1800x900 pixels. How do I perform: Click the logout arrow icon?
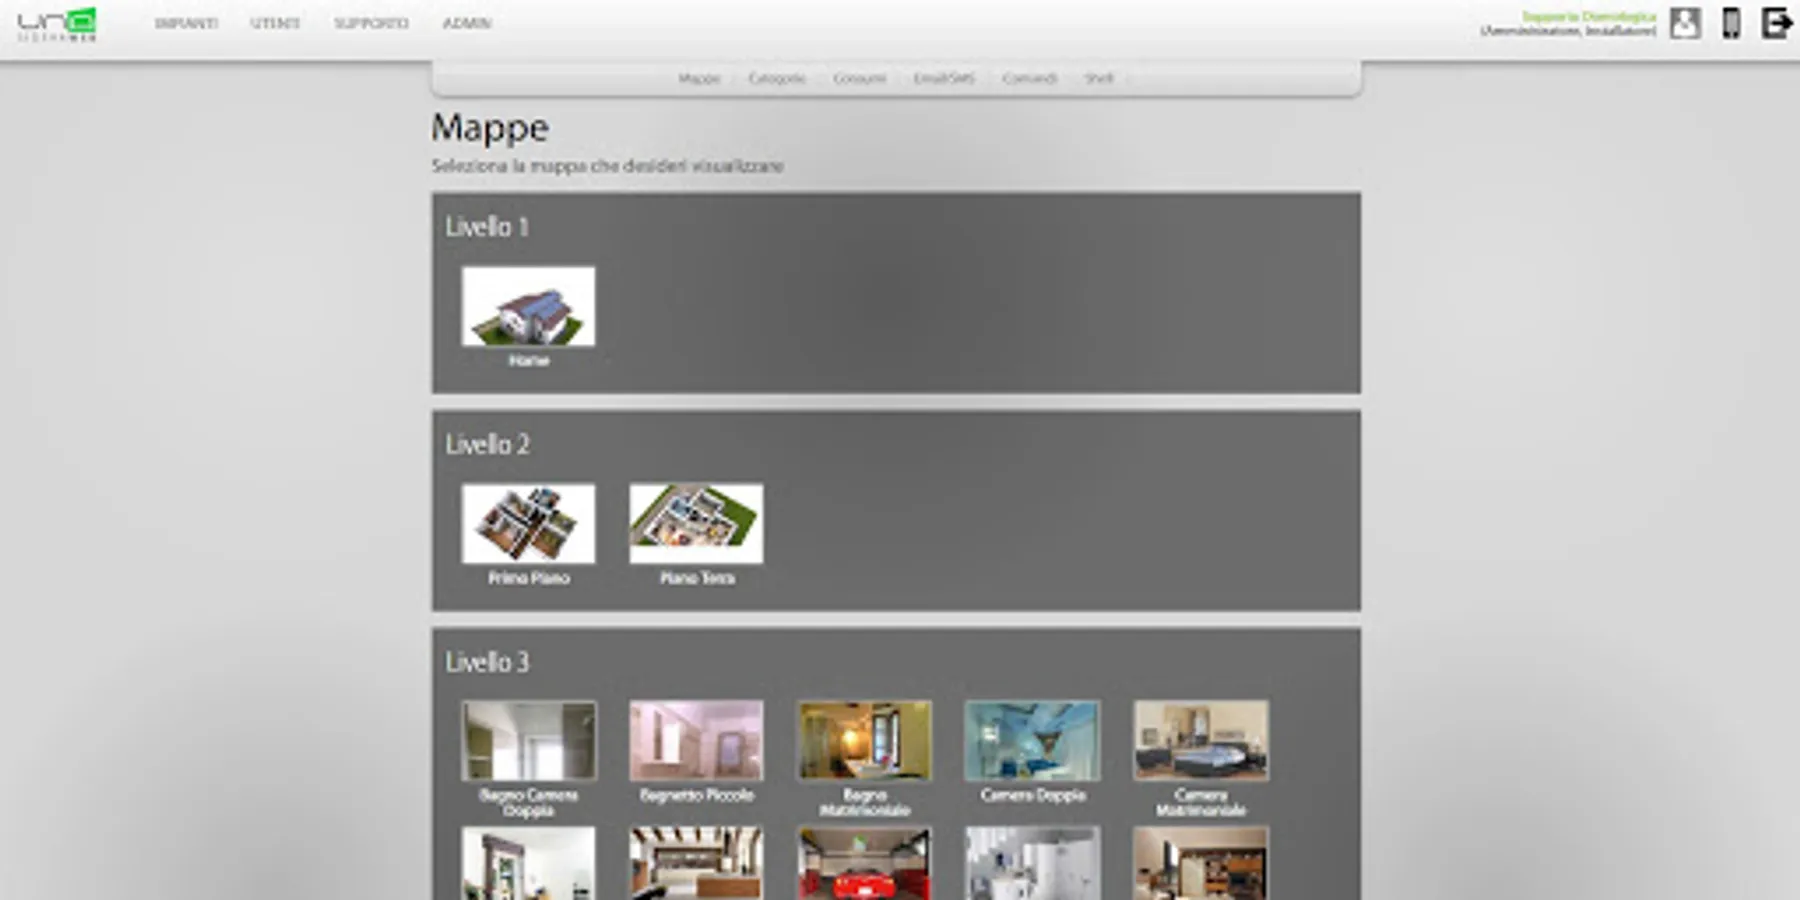click(x=1776, y=23)
